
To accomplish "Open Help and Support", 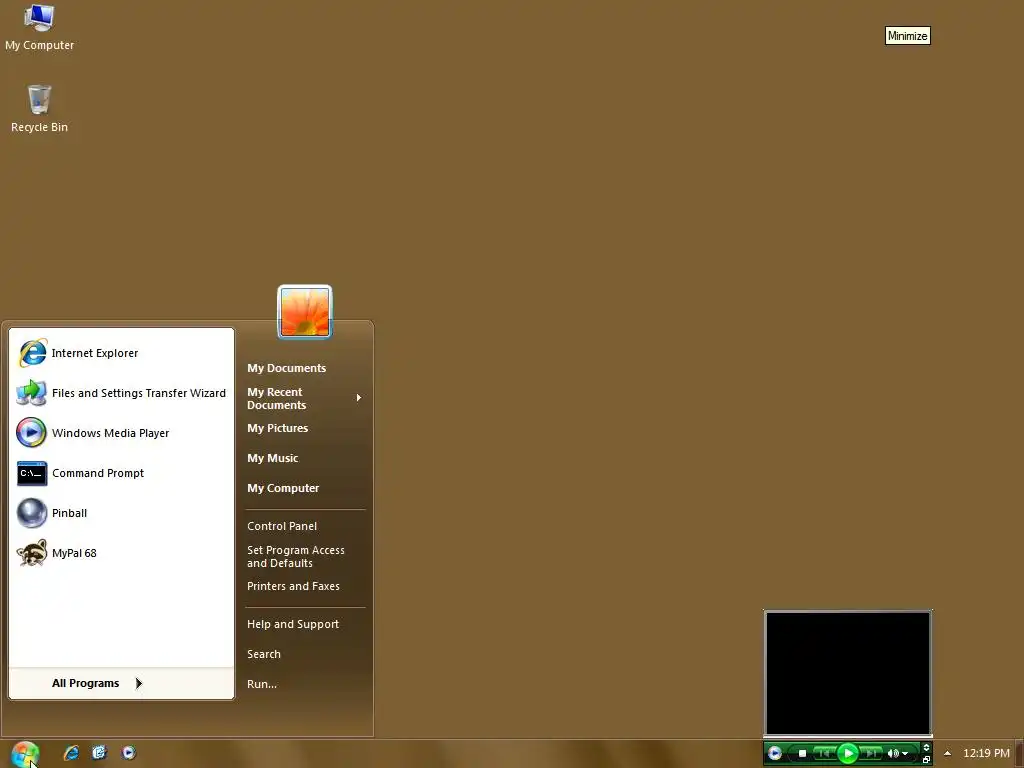I will 304,624.
